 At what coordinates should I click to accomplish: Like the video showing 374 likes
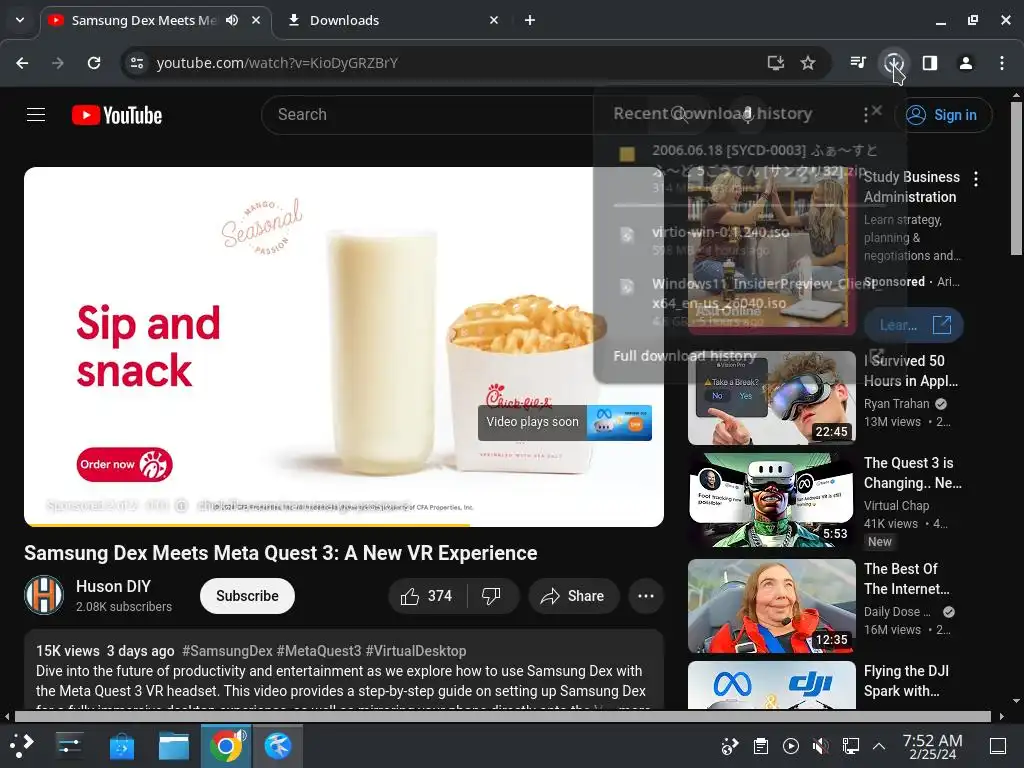click(x=427, y=596)
